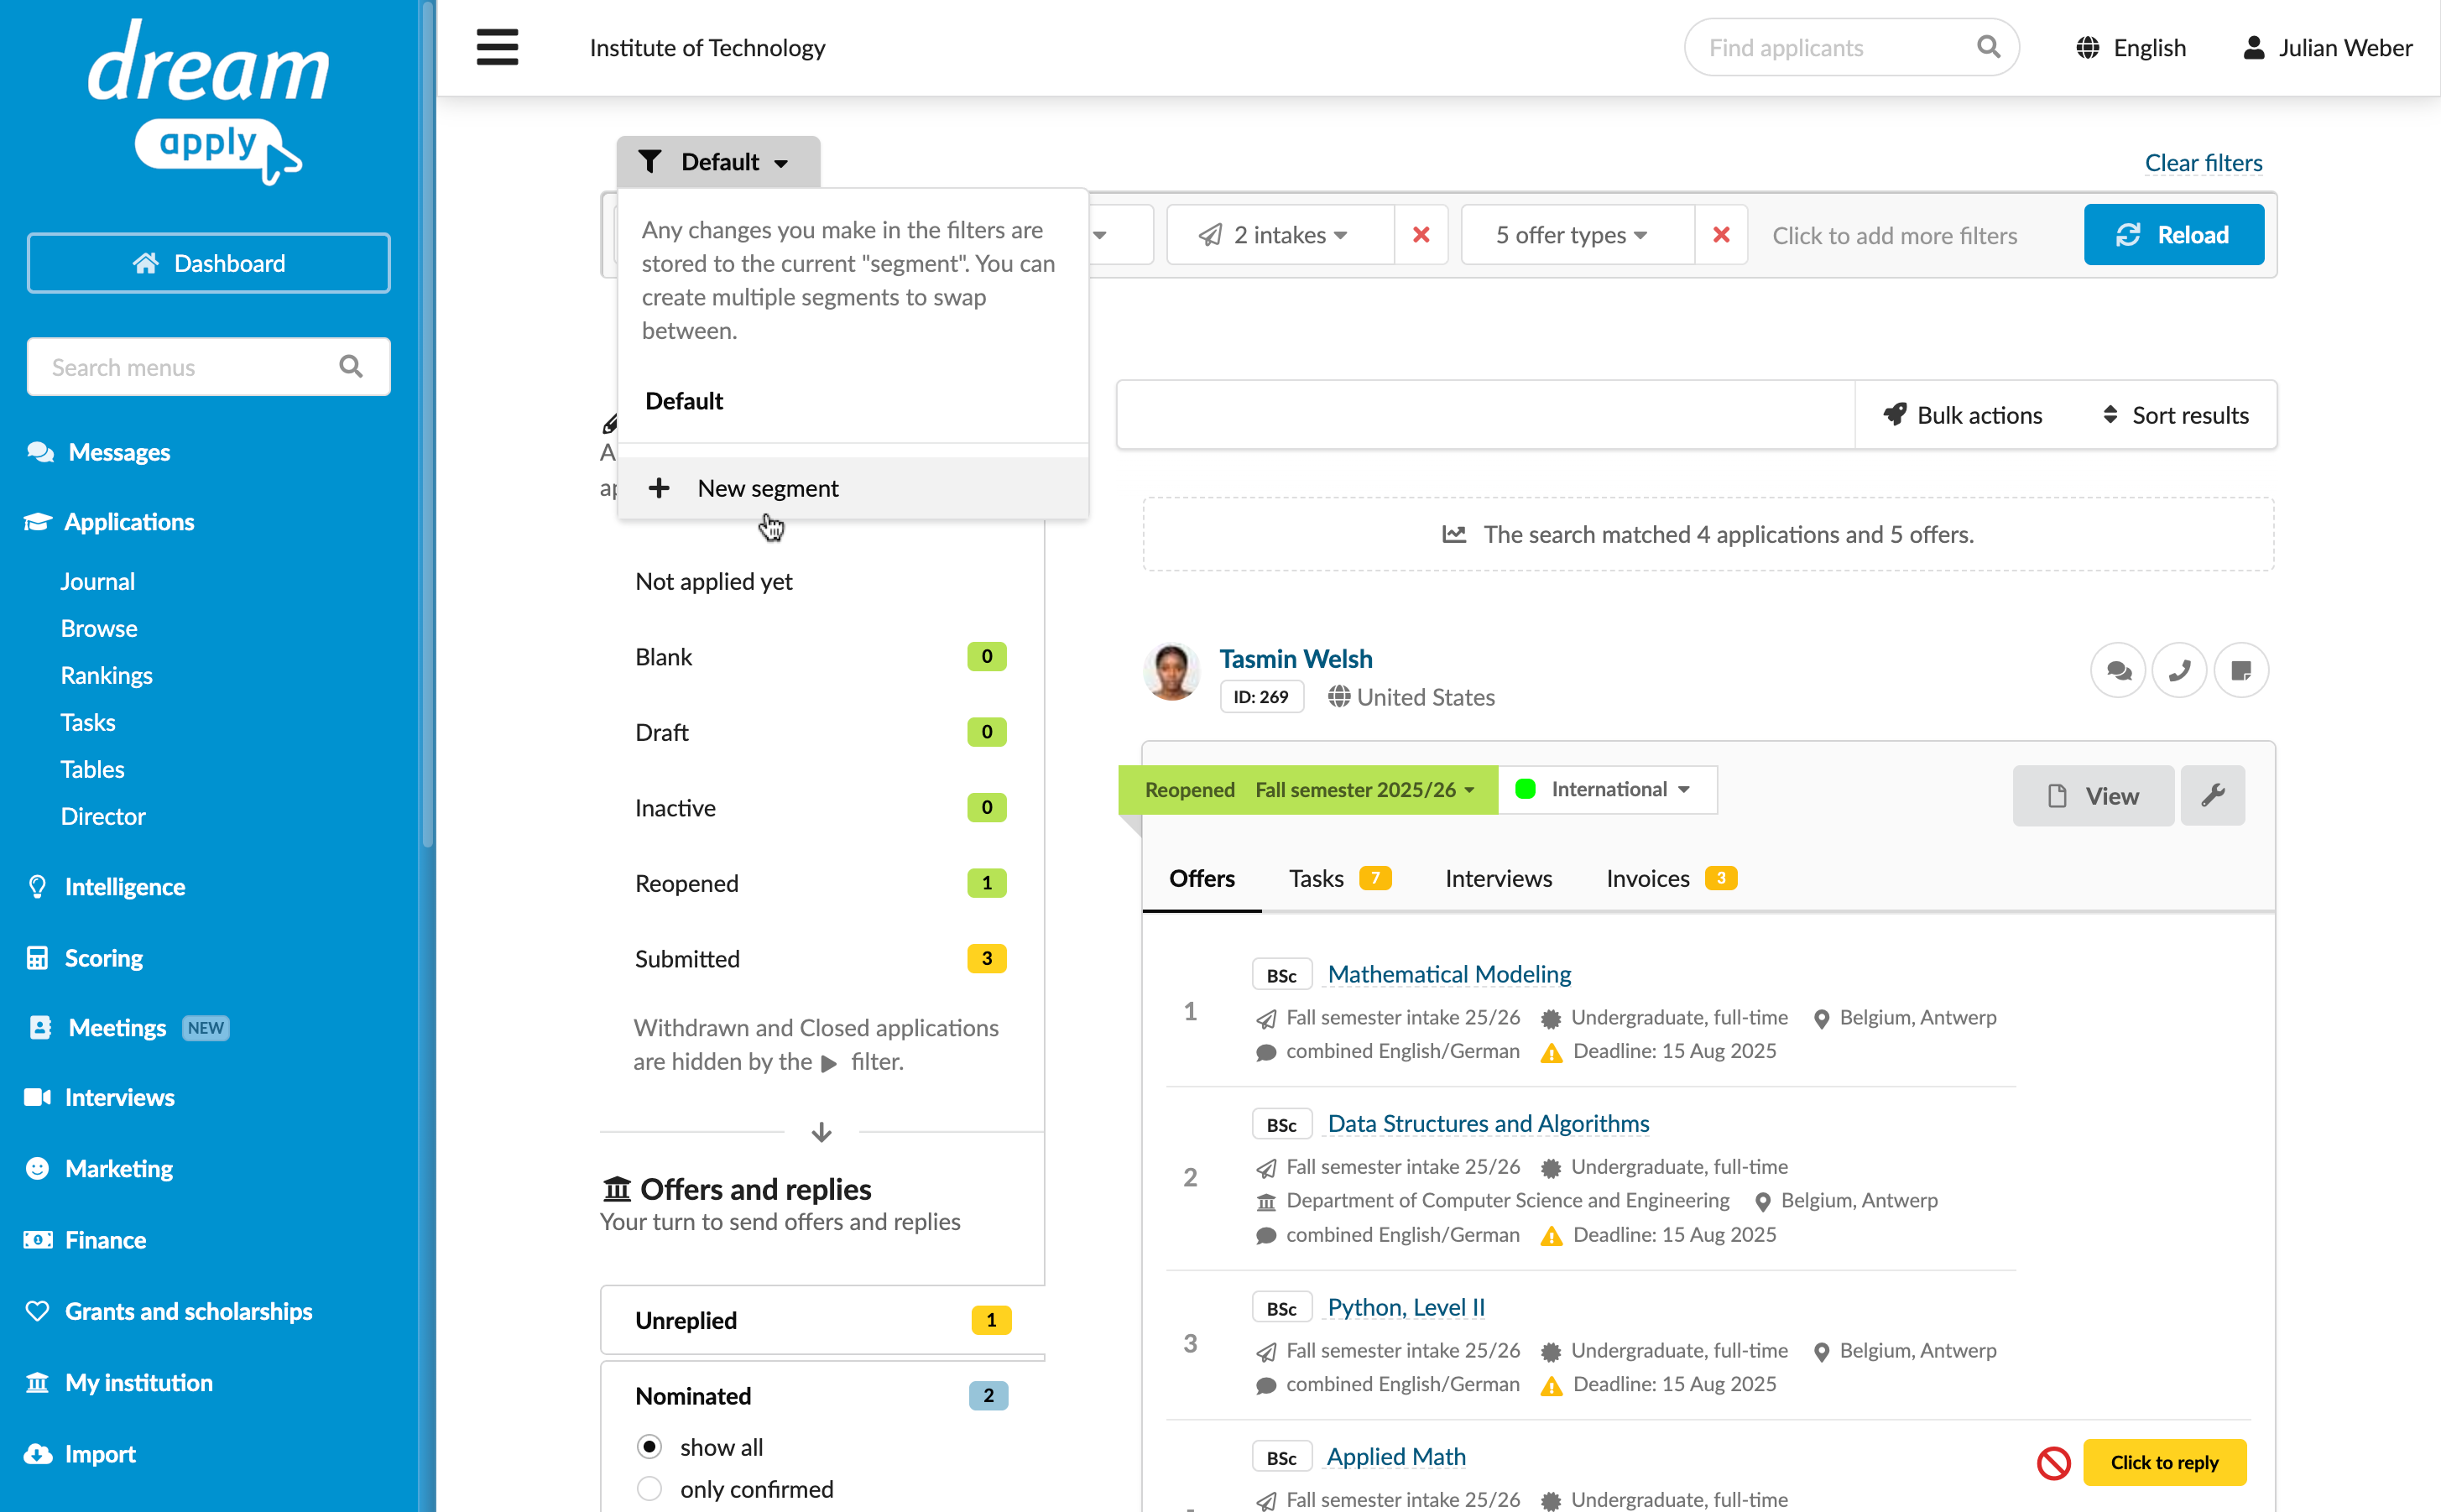The width and height of the screenshot is (2441, 1512).
Task: Switch to the Offers tab
Action: [1202, 878]
